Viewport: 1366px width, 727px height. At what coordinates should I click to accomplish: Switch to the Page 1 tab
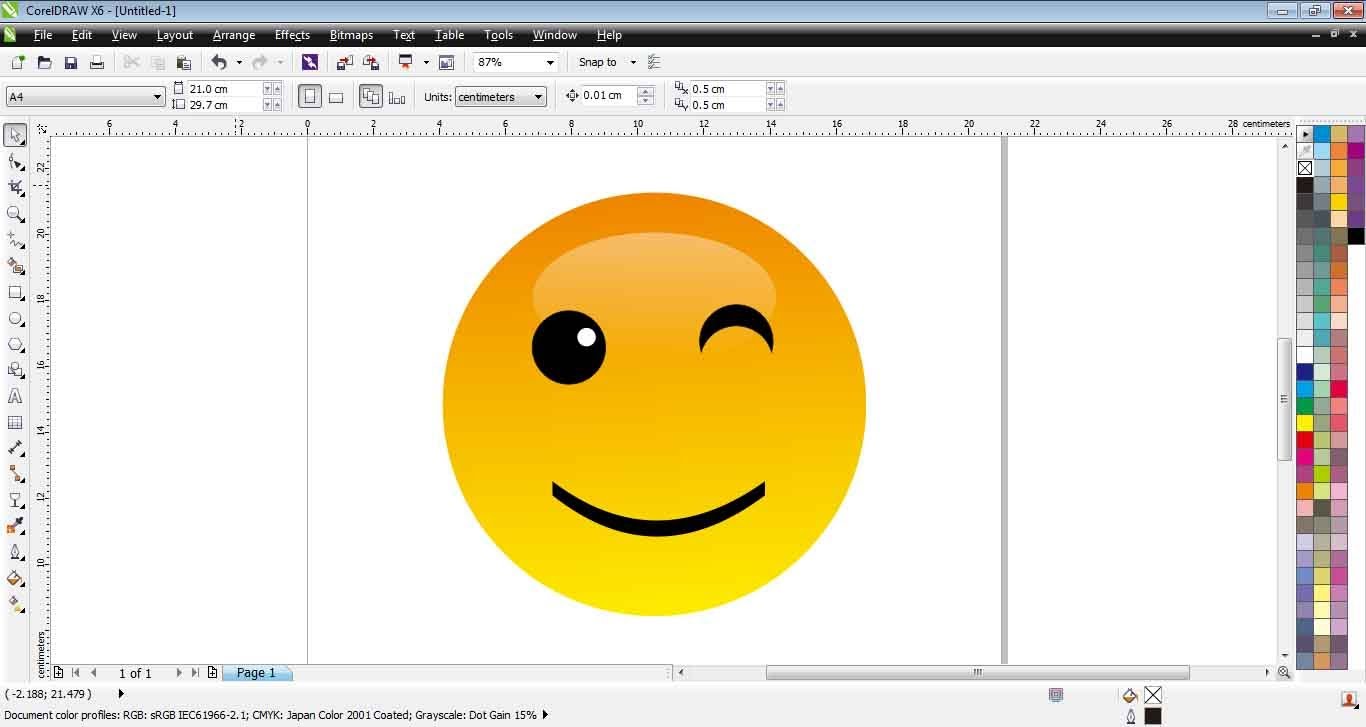(x=256, y=673)
